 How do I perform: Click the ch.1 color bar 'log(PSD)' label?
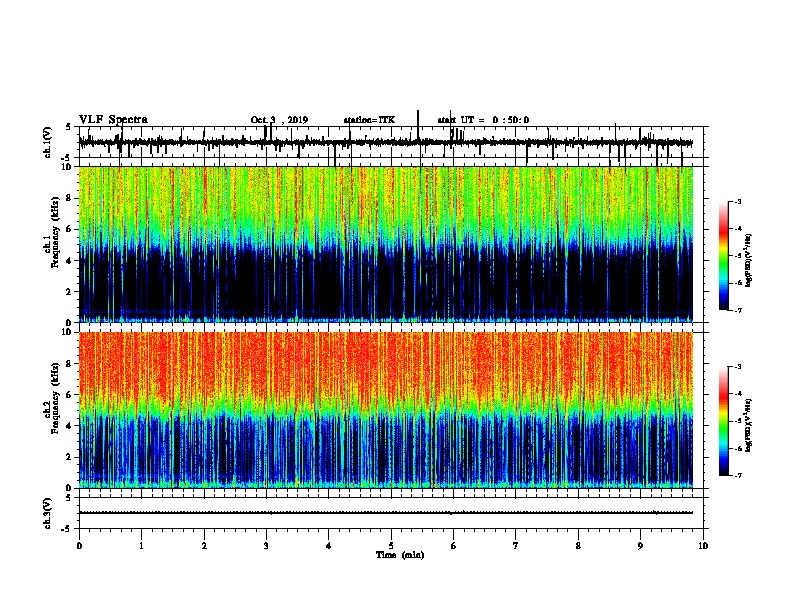[x=749, y=260]
